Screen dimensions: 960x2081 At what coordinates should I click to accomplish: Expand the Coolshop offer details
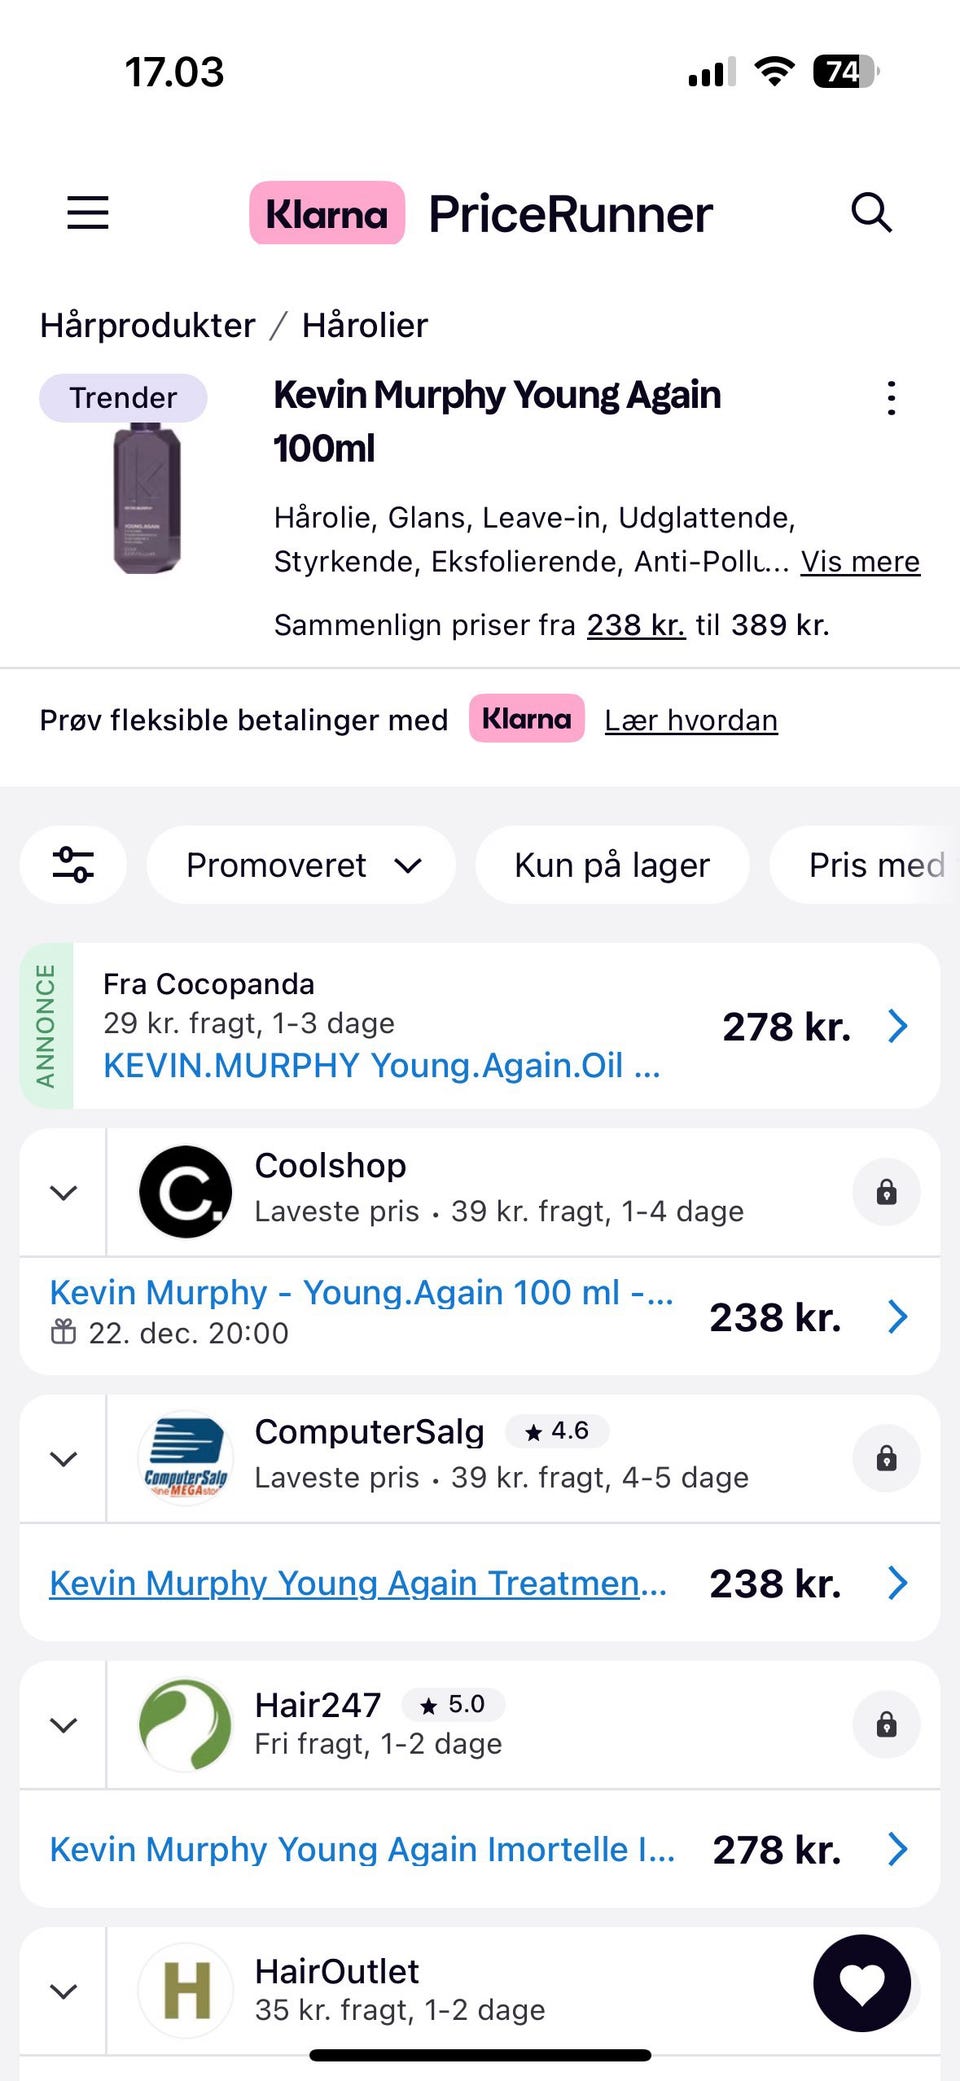[x=64, y=1192]
